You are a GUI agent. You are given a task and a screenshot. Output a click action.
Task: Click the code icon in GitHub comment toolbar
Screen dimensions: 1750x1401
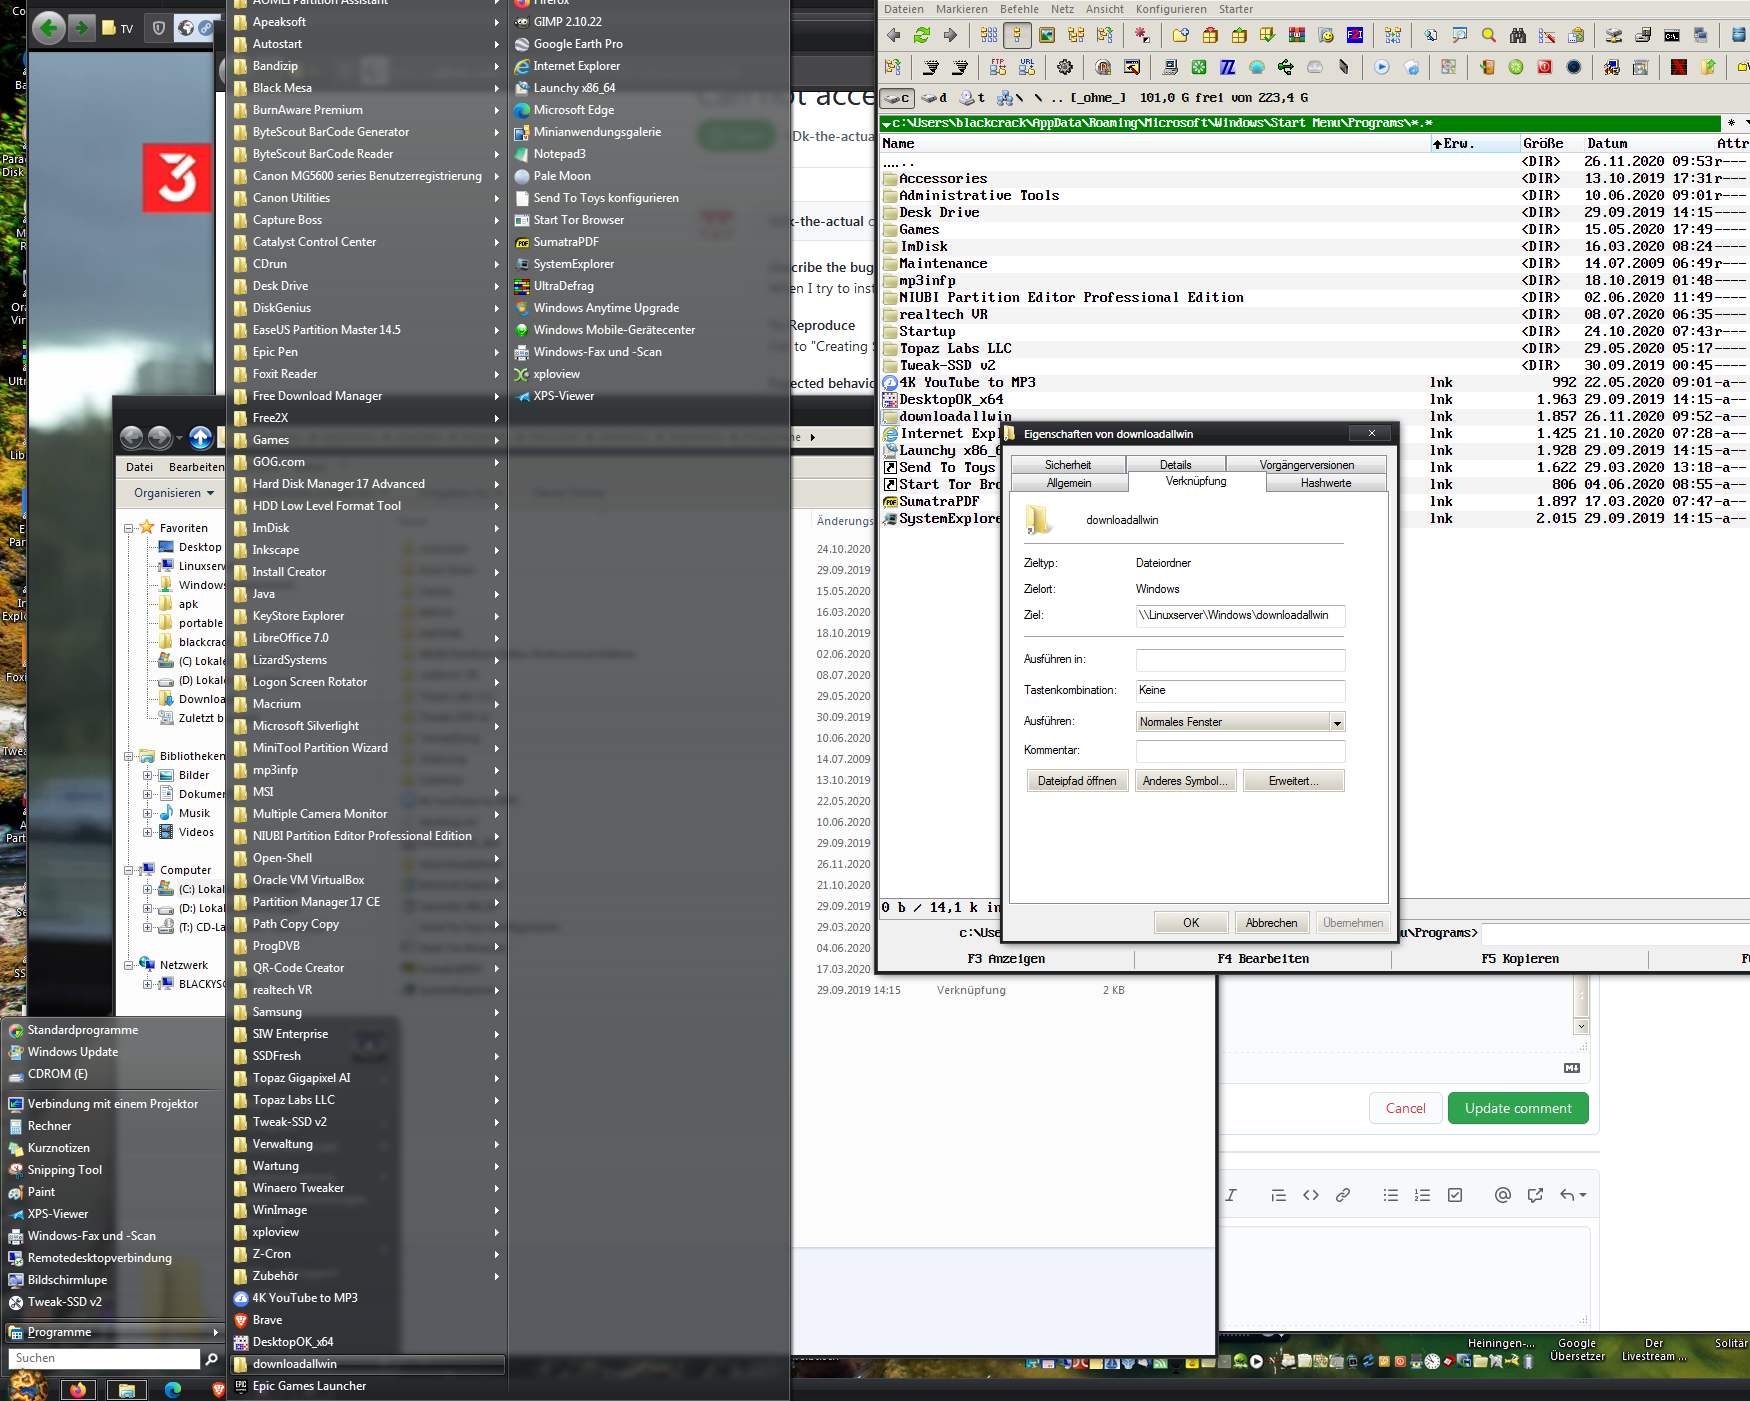point(1310,1194)
